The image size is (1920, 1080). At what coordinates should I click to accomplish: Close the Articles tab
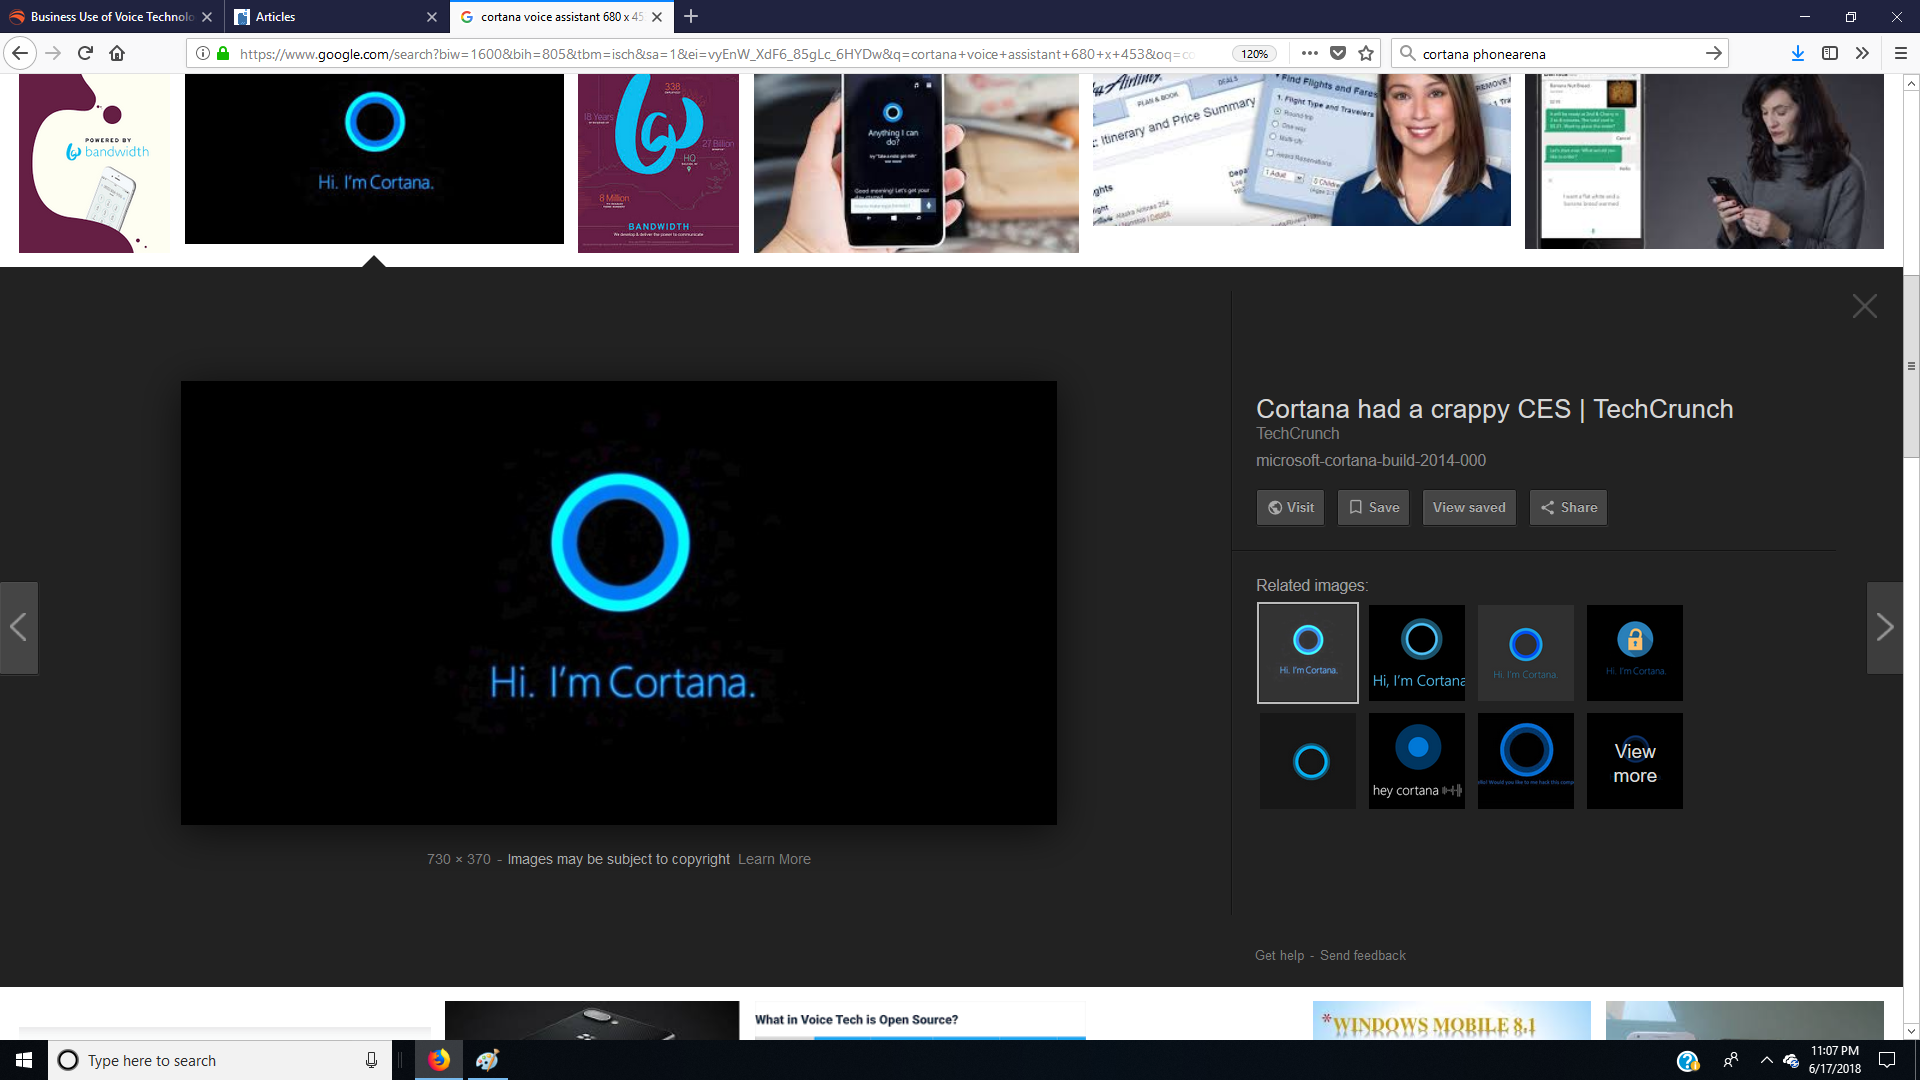click(432, 17)
